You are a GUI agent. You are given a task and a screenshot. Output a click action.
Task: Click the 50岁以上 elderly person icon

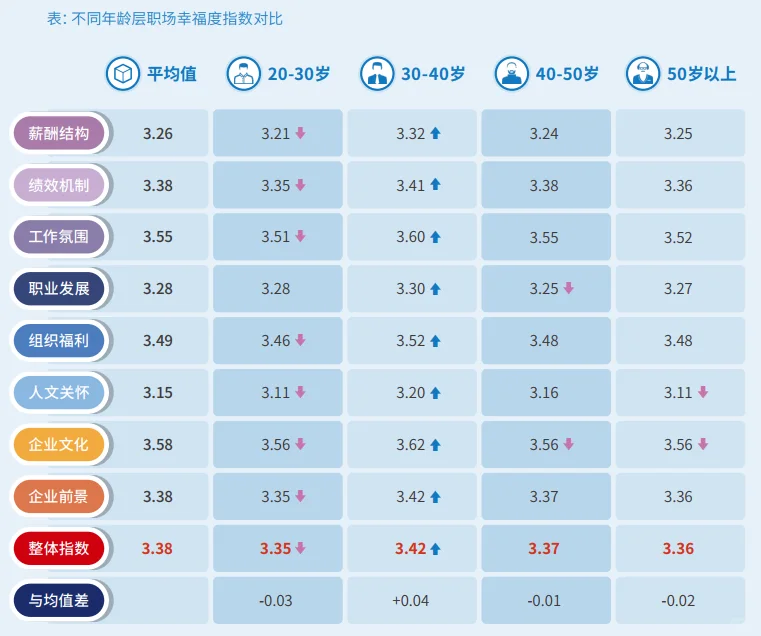(643, 74)
